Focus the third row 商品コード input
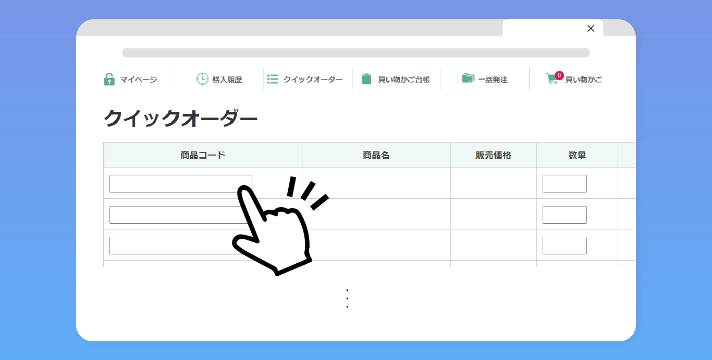The height and width of the screenshot is (360, 712). pyautogui.click(x=181, y=246)
